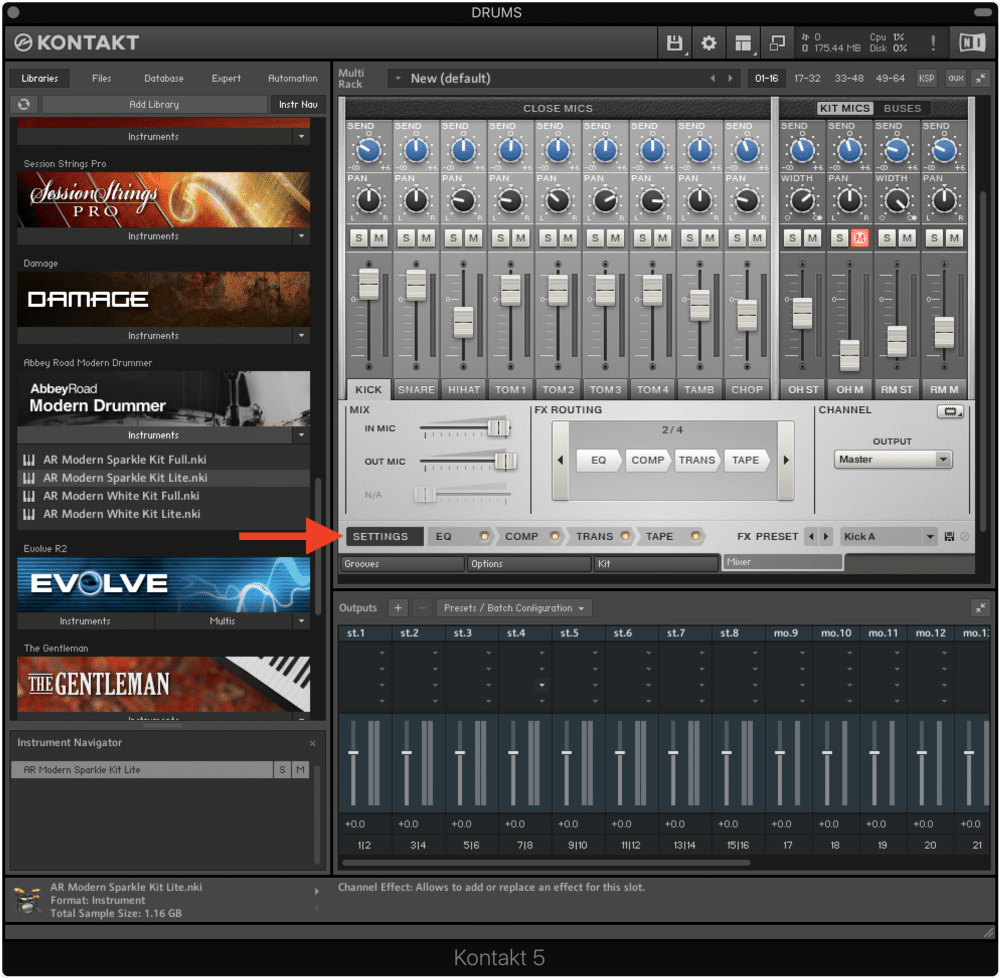1000x978 pixels.
Task: Select previous FX preset arrow
Action: point(811,537)
